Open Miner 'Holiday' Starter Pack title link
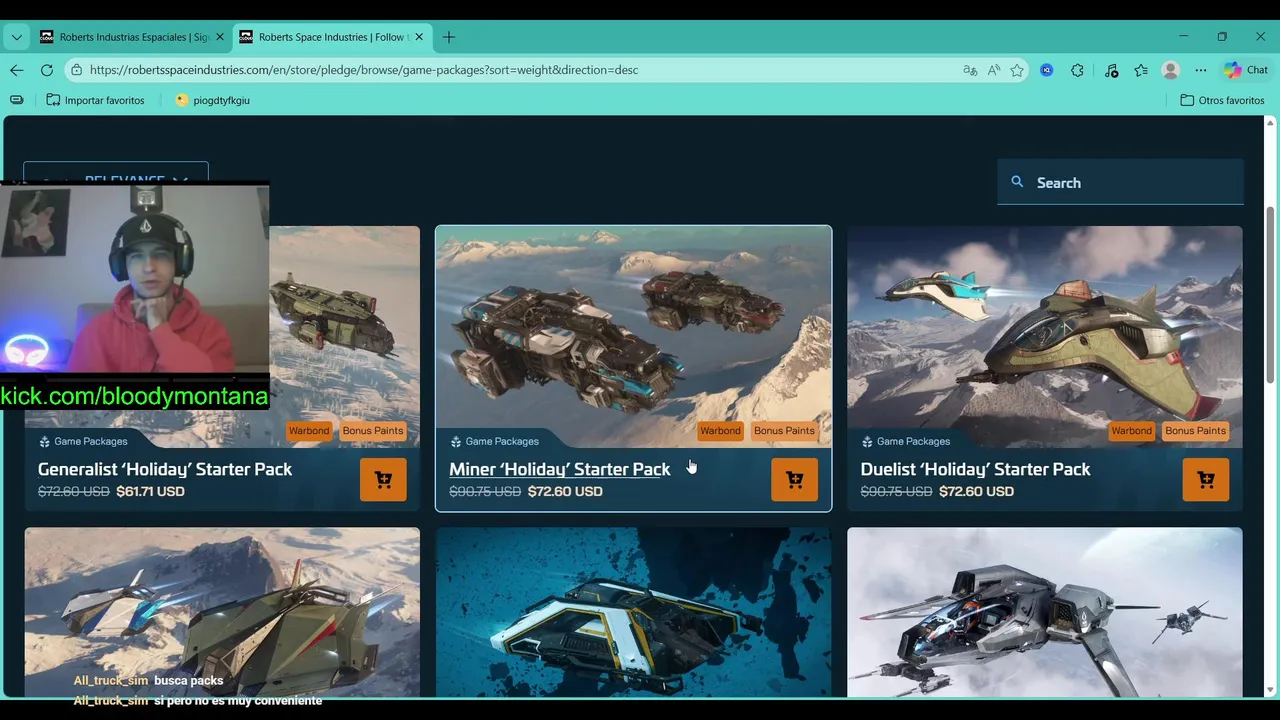Screen dimensions: 1280x720 [x=560, y=469]
